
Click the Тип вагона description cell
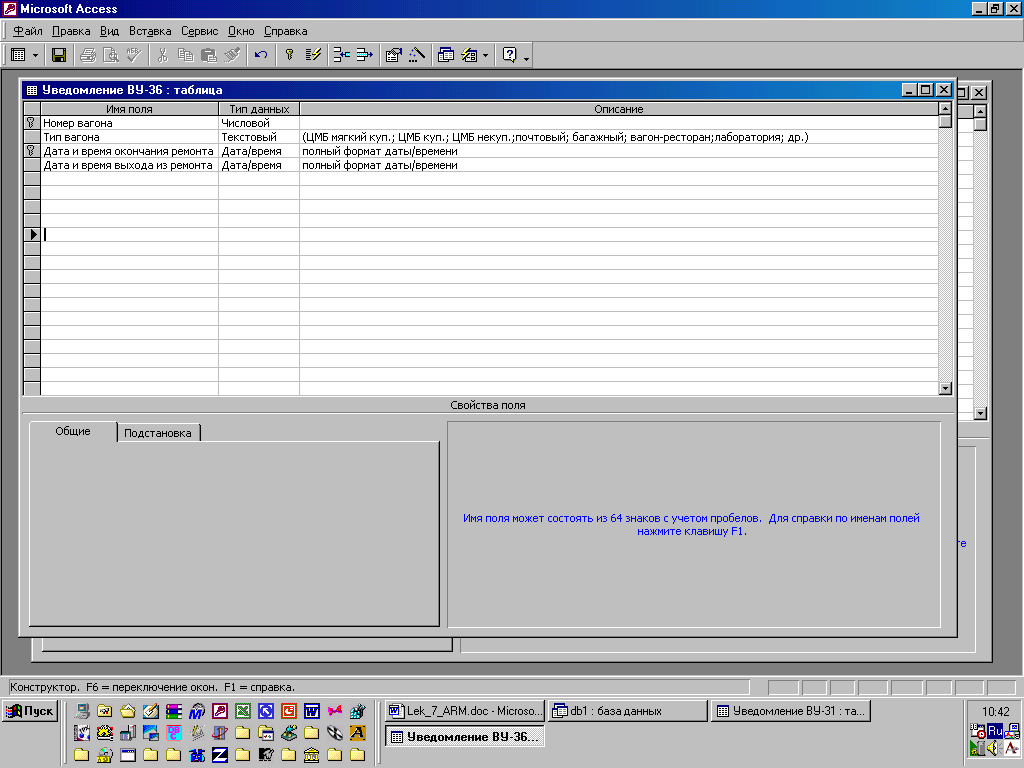618,137
